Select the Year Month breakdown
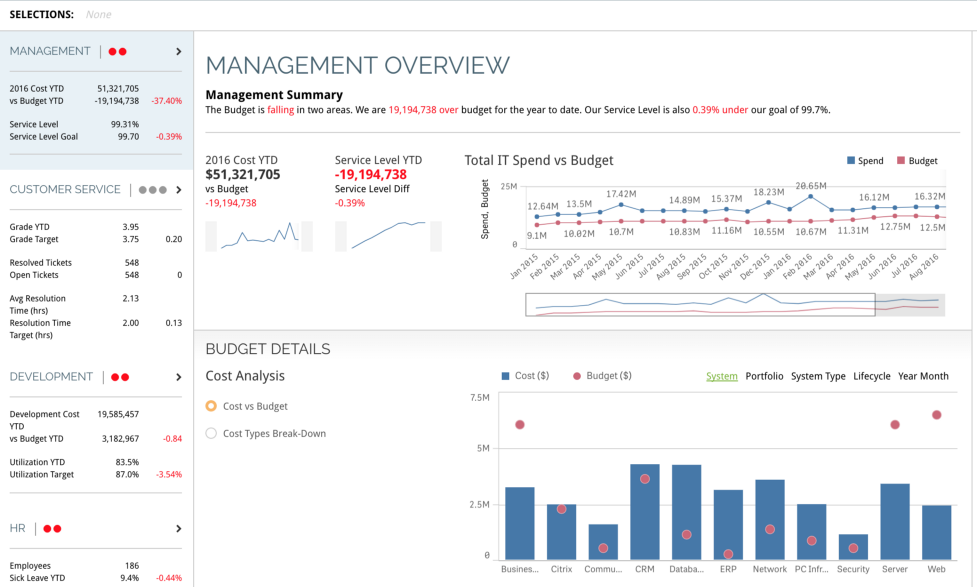The image size is (977, 587). pyautogui.click(x=923, y=376)
